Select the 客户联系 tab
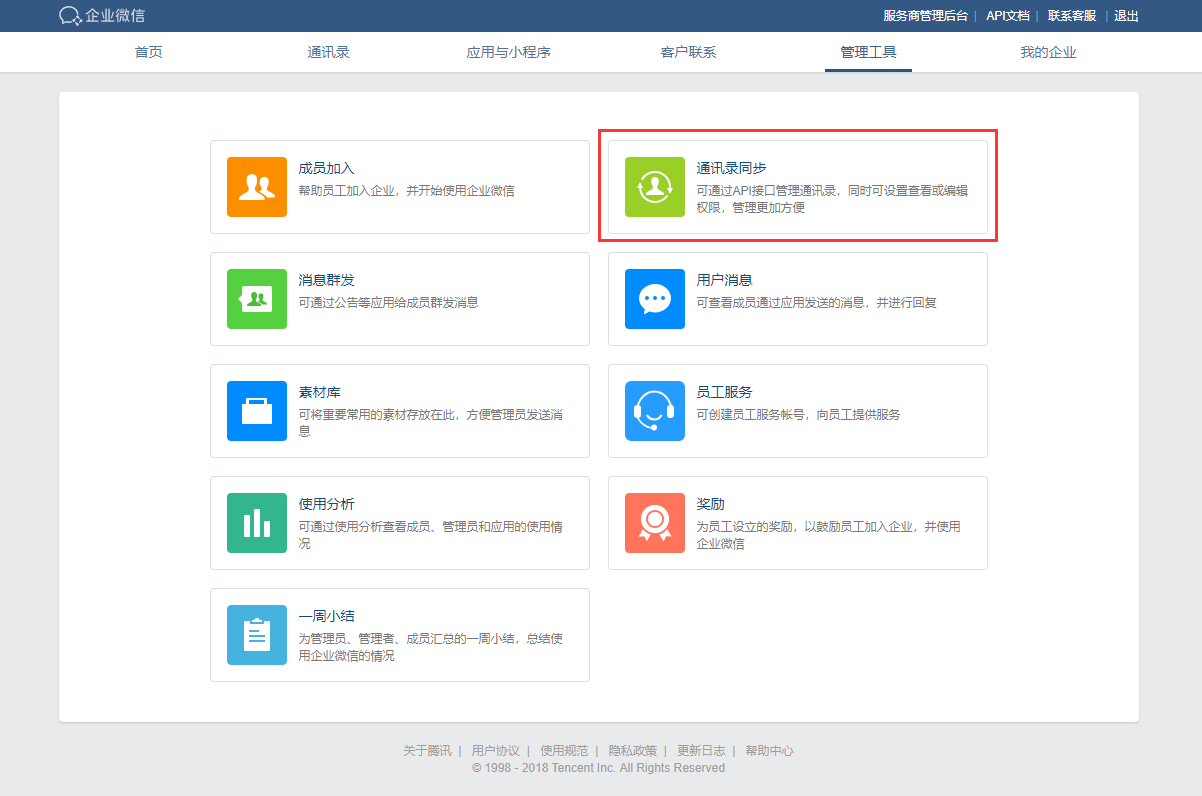 coord(688,52)
